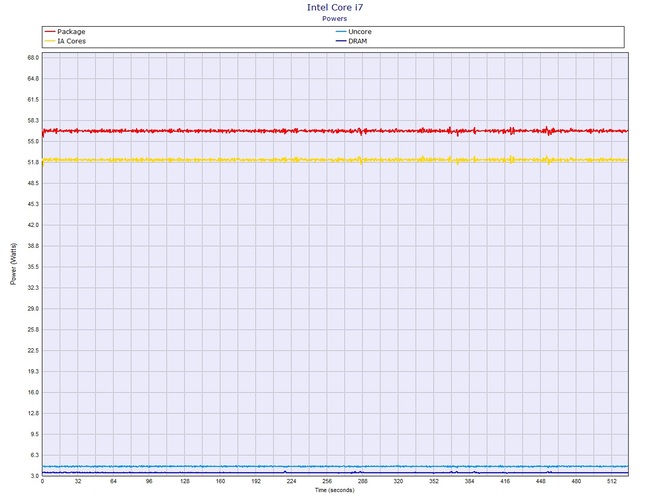The image size is (670, 502).
Task: Click the 32.3 y-axis label
Action: point(33,288)
